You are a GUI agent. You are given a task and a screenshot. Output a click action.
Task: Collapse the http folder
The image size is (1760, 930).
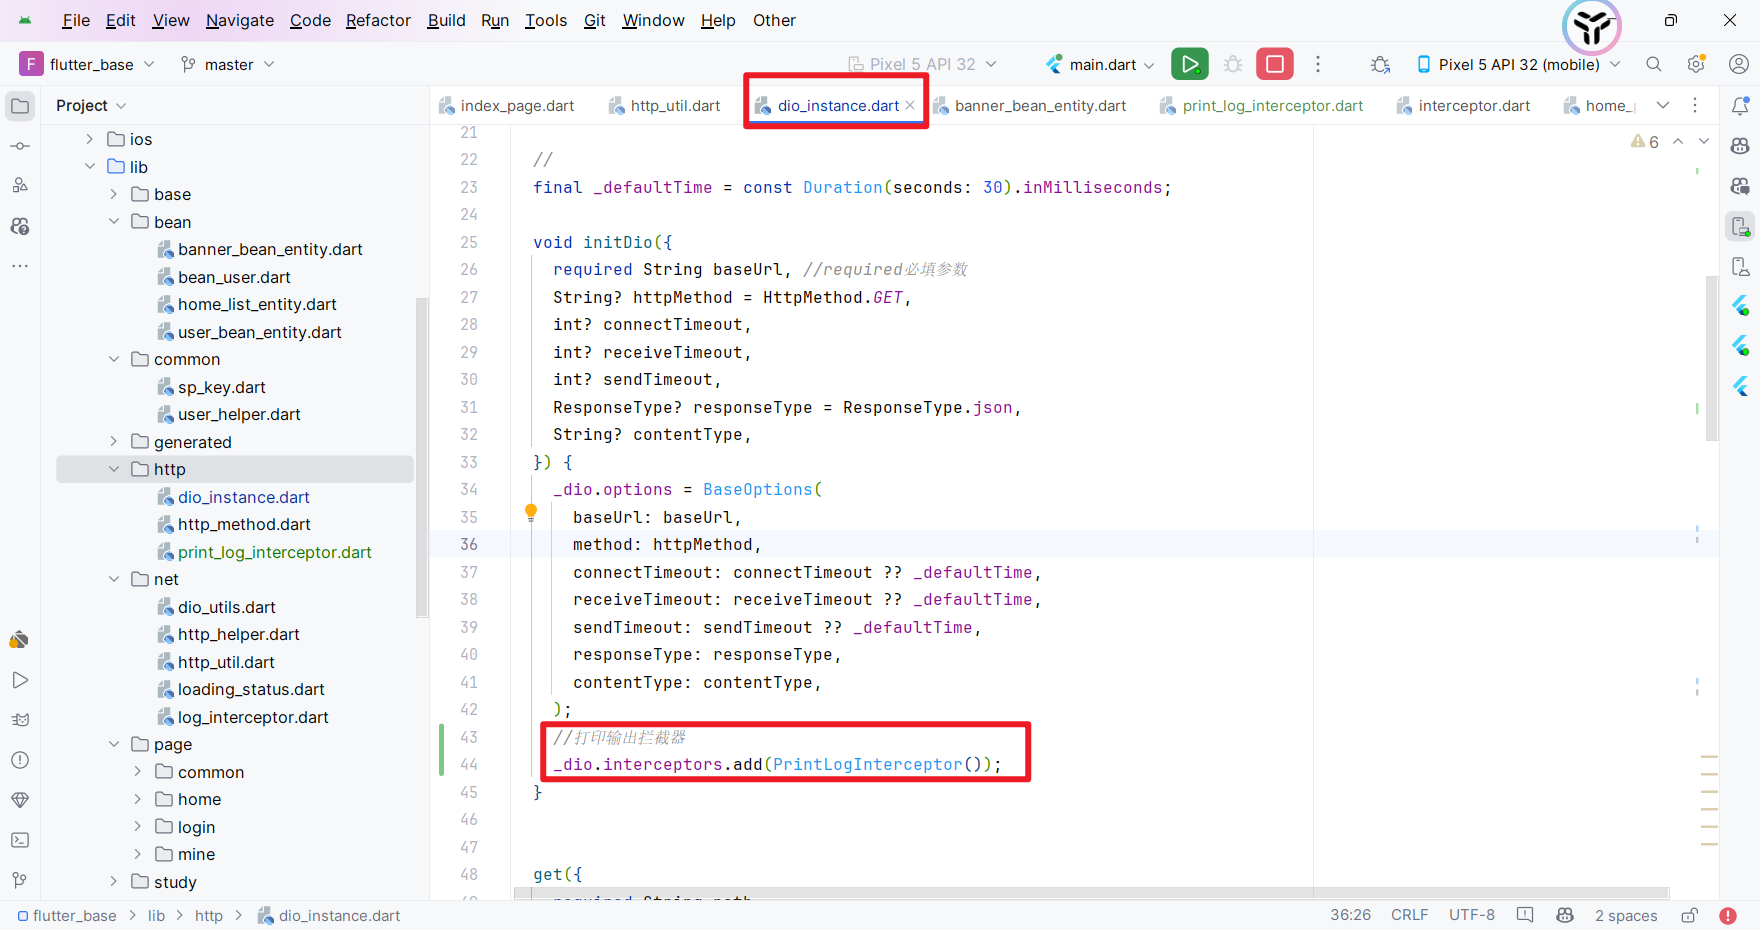tap(113, 469)
